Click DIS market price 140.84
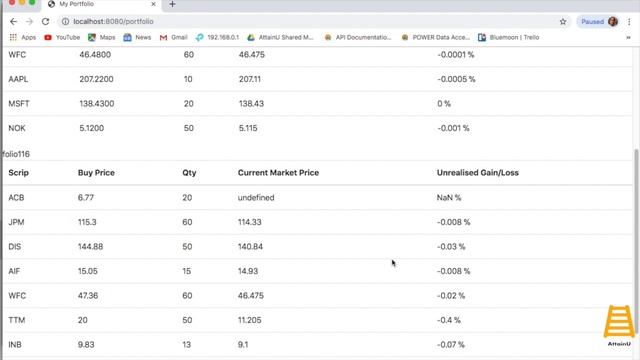This screenshot has height=360, width=640. [x=250, y=247]
